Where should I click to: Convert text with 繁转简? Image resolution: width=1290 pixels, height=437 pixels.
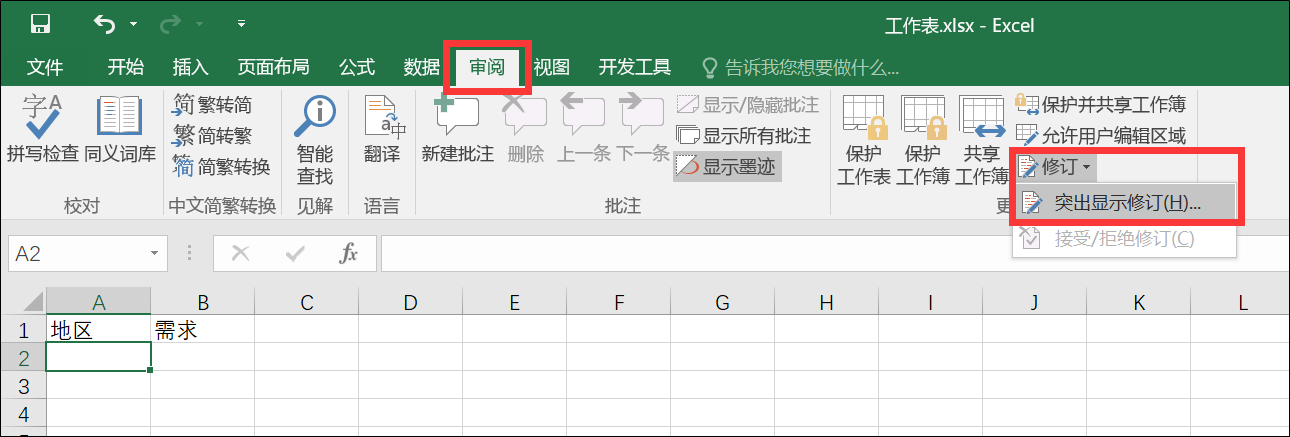[213, 105]
